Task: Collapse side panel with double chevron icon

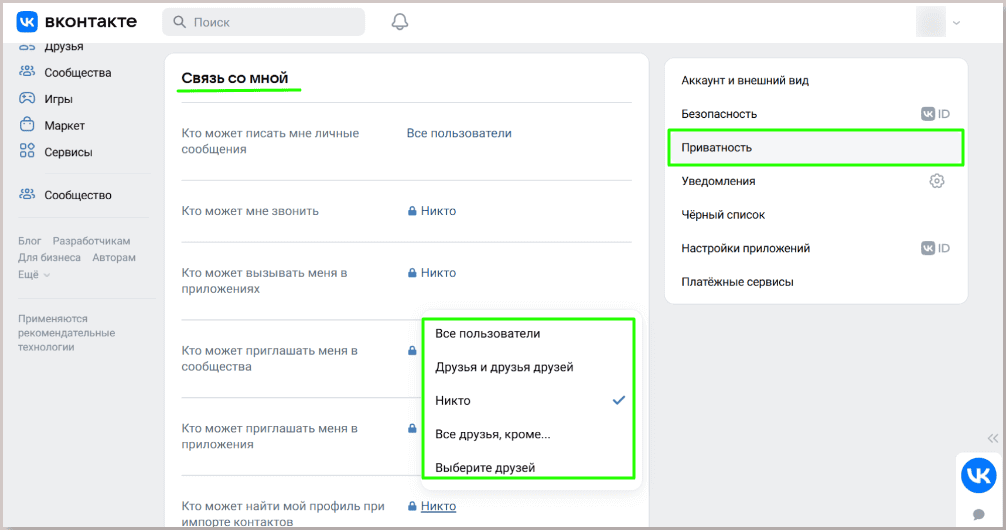Action: (x=993, y=438)
